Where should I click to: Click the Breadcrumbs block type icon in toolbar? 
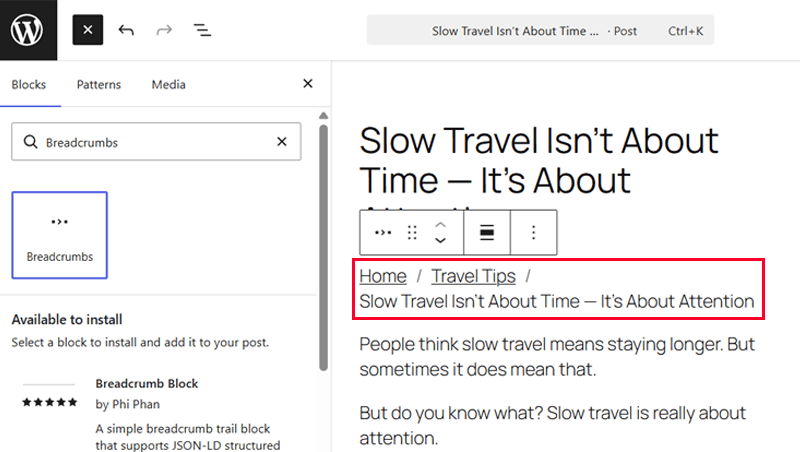point(383,233)
